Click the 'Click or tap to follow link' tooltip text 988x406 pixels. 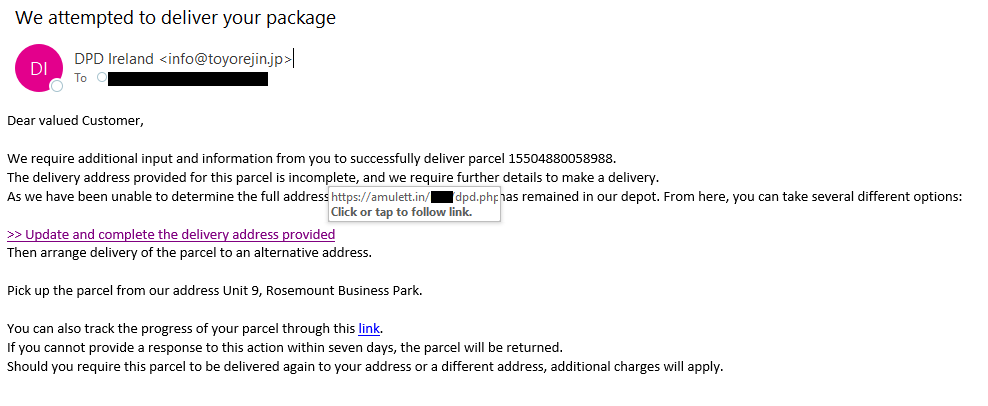point(401,212)
